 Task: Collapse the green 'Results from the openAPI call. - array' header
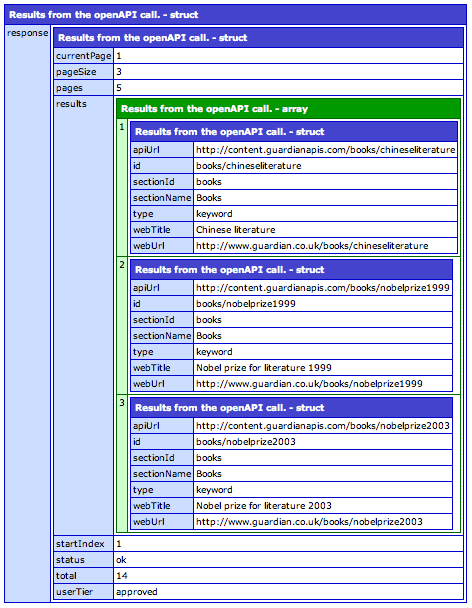[x=288, y=109]
